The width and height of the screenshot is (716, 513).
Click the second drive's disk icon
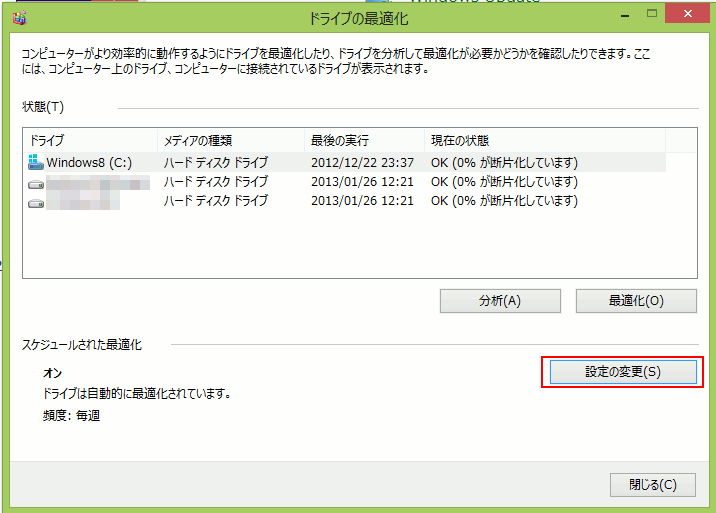coord(36,182)
